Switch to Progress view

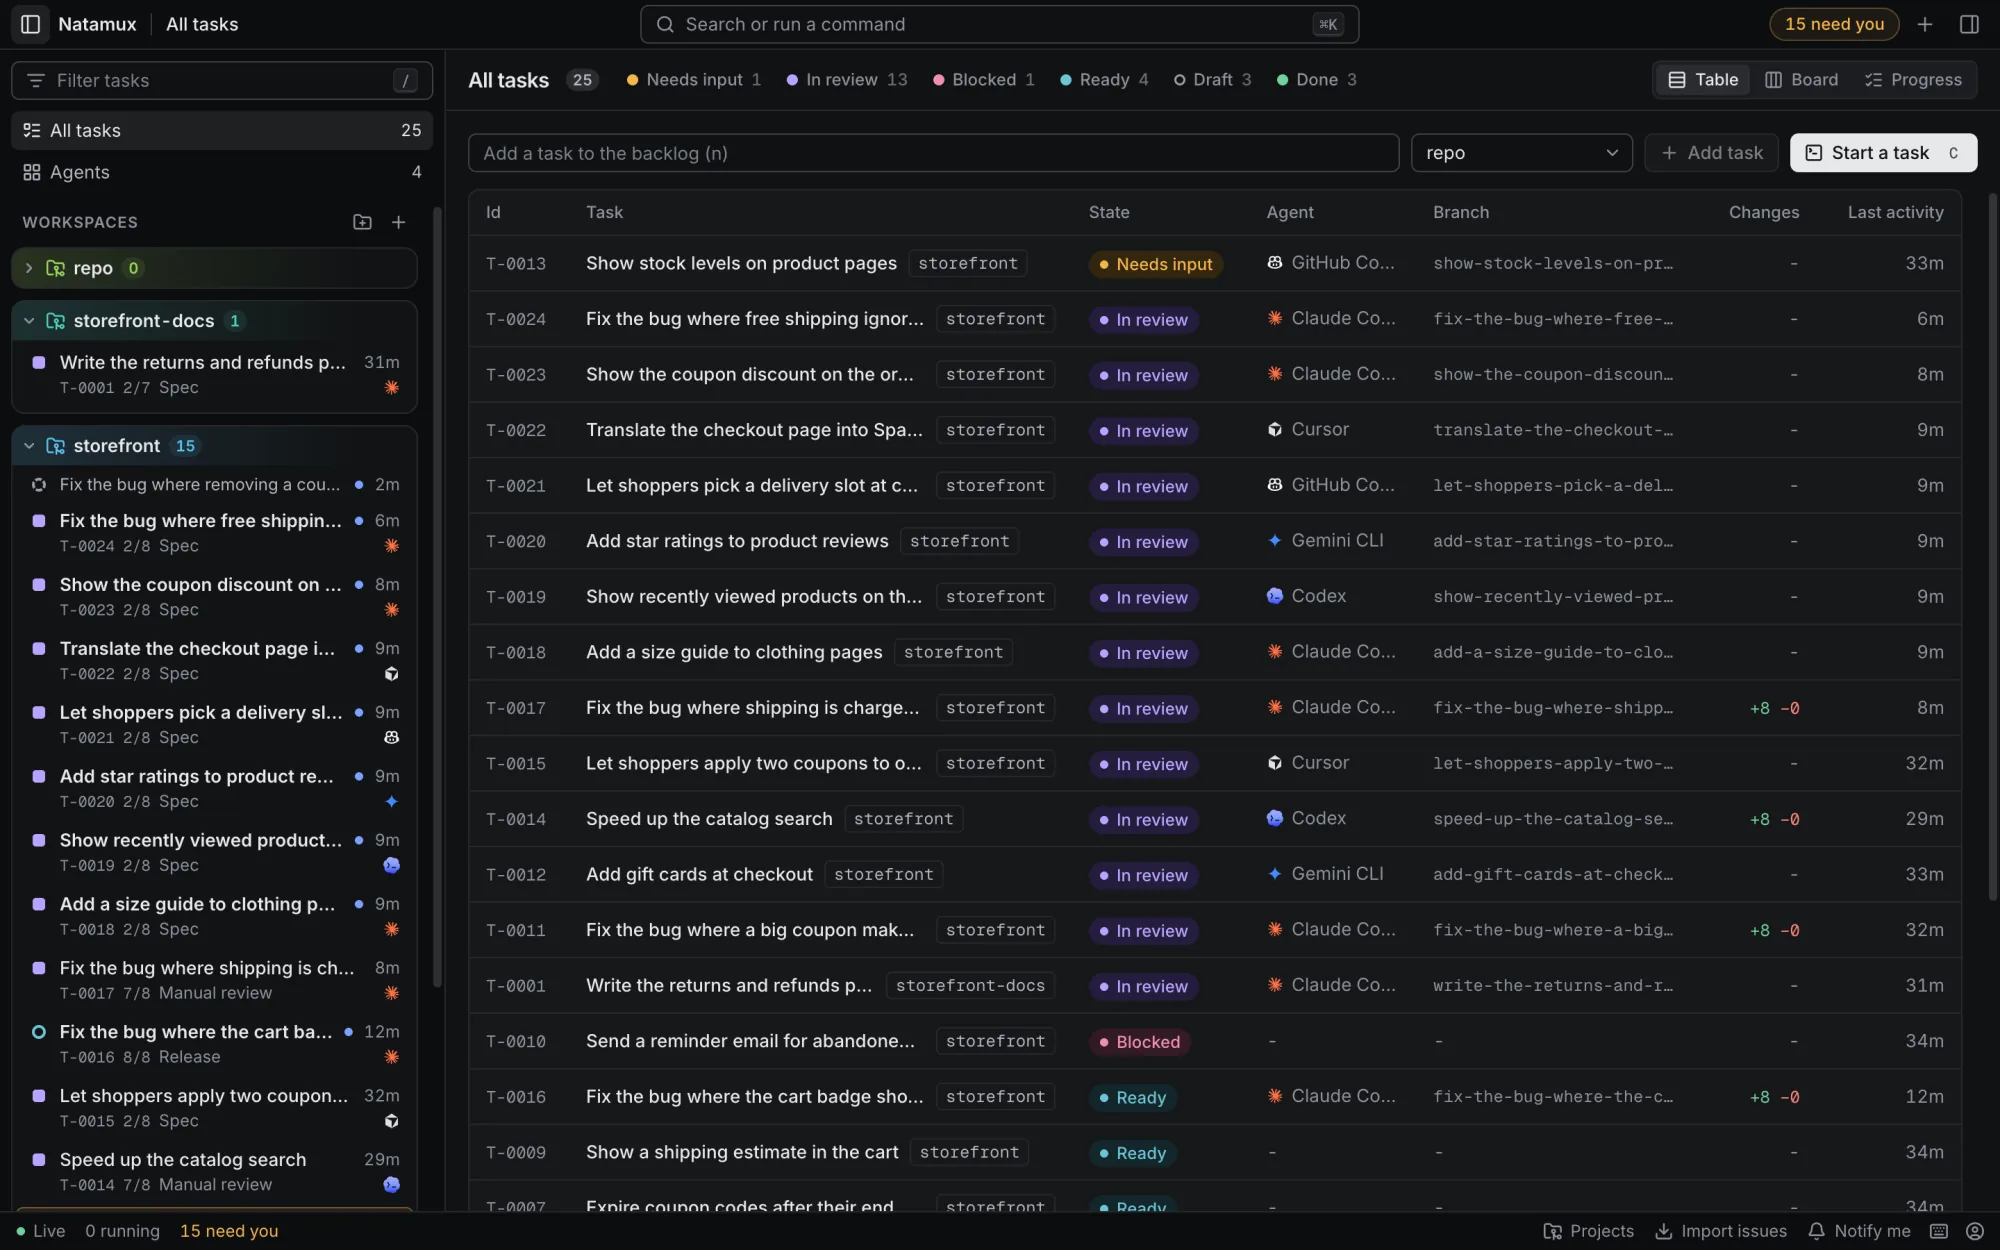tap(1913, 80)
